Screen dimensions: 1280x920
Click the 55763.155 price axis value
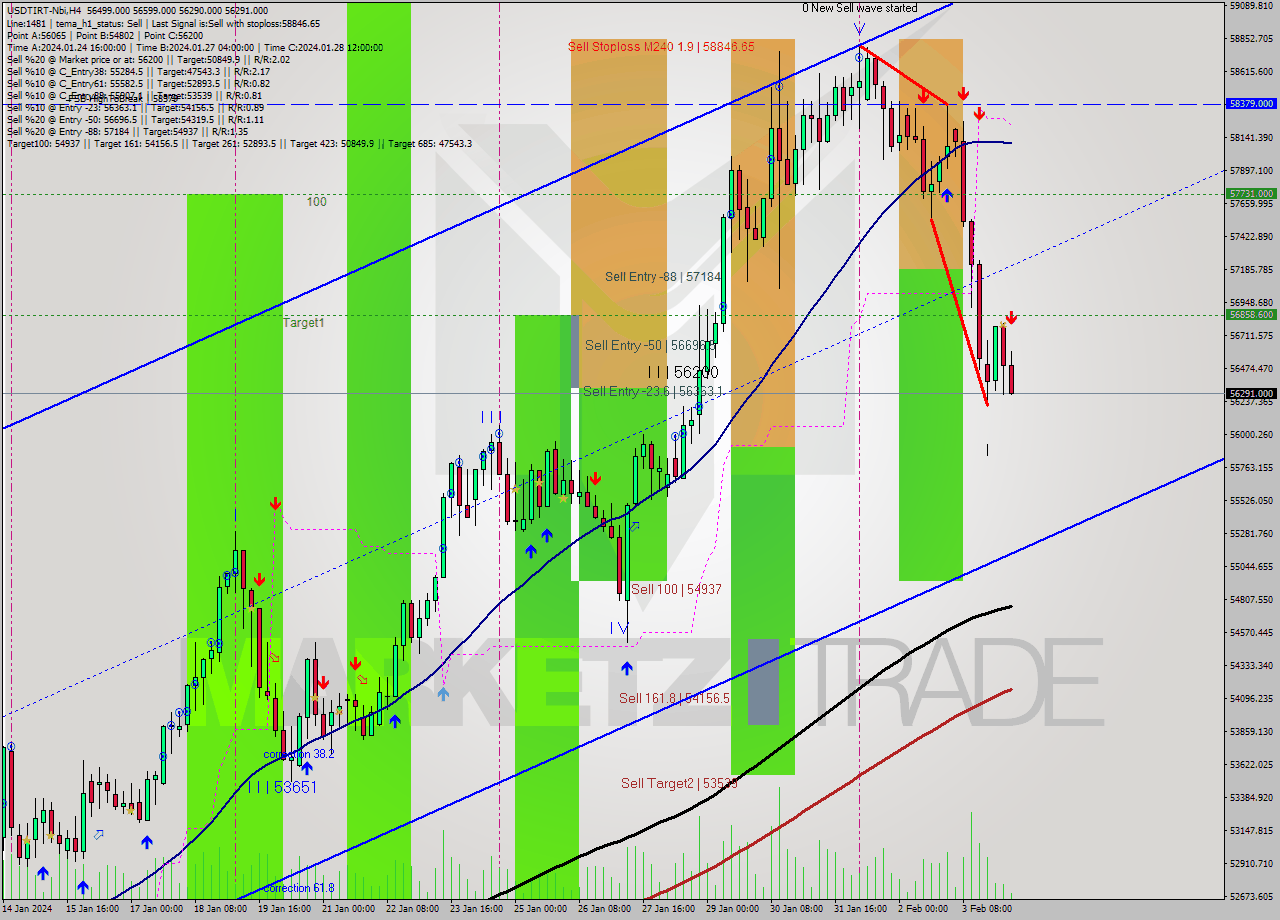tap(1251, 467)
